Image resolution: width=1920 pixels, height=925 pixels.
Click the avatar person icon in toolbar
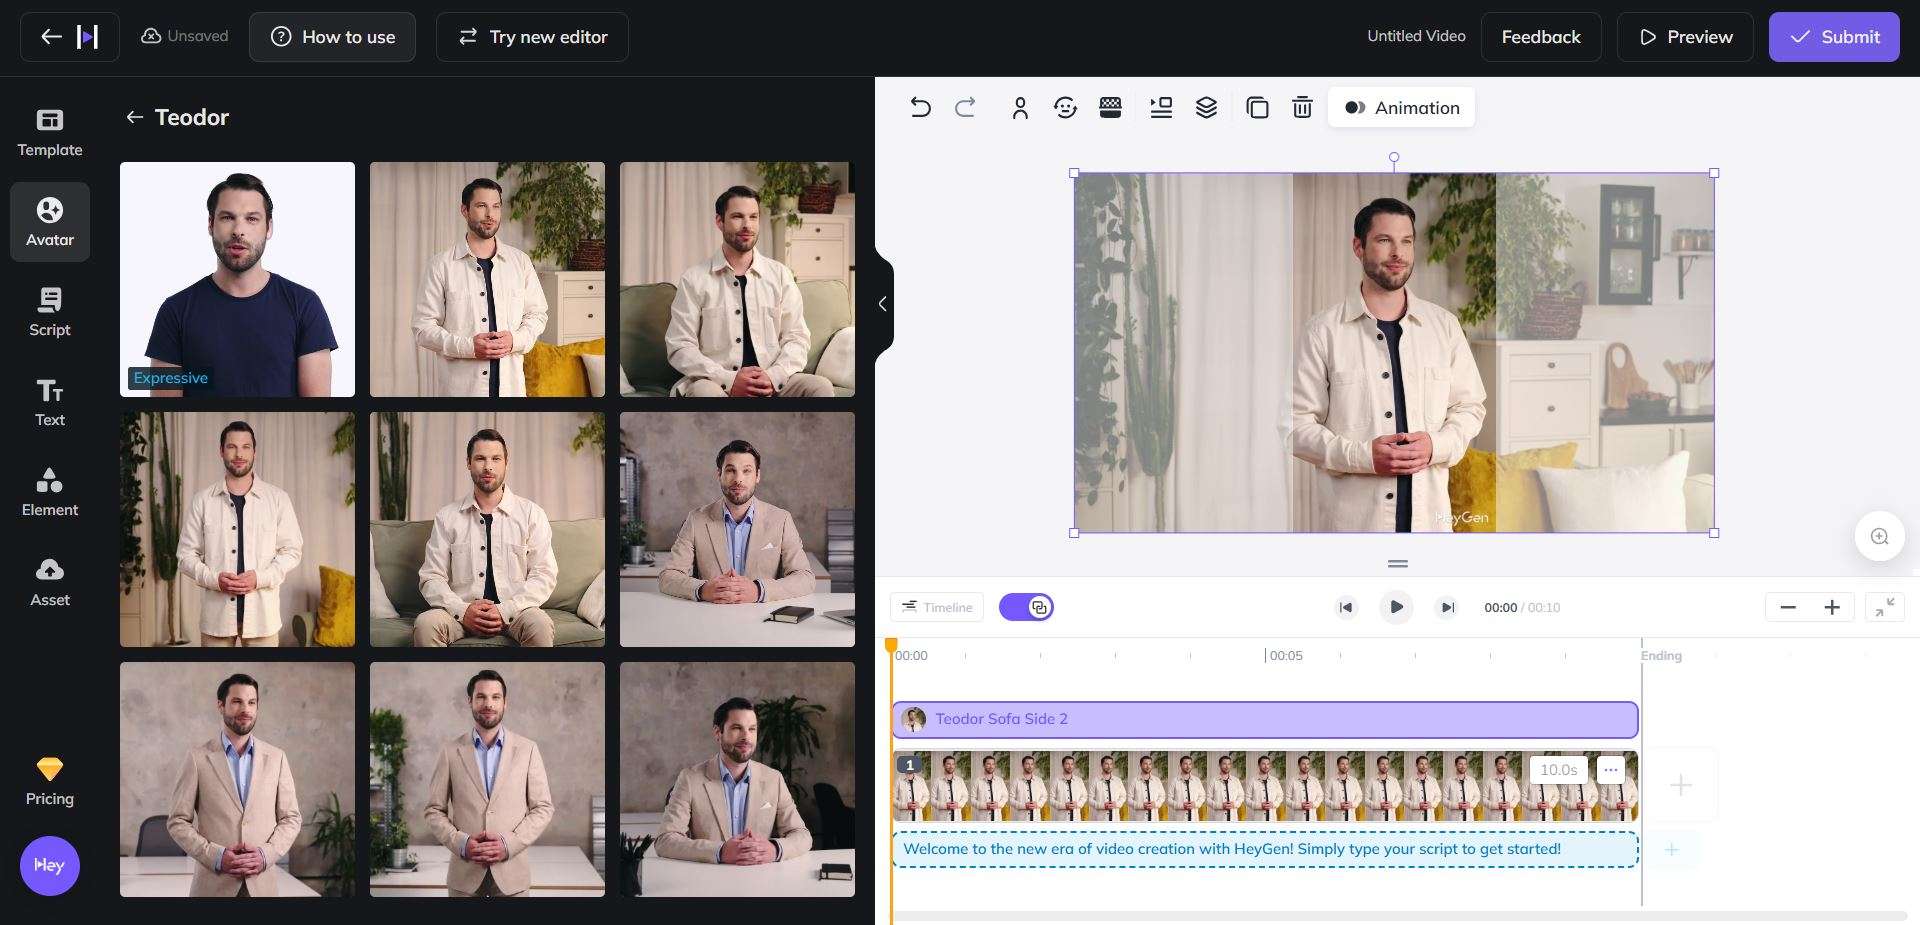(x=1020, y=107)
